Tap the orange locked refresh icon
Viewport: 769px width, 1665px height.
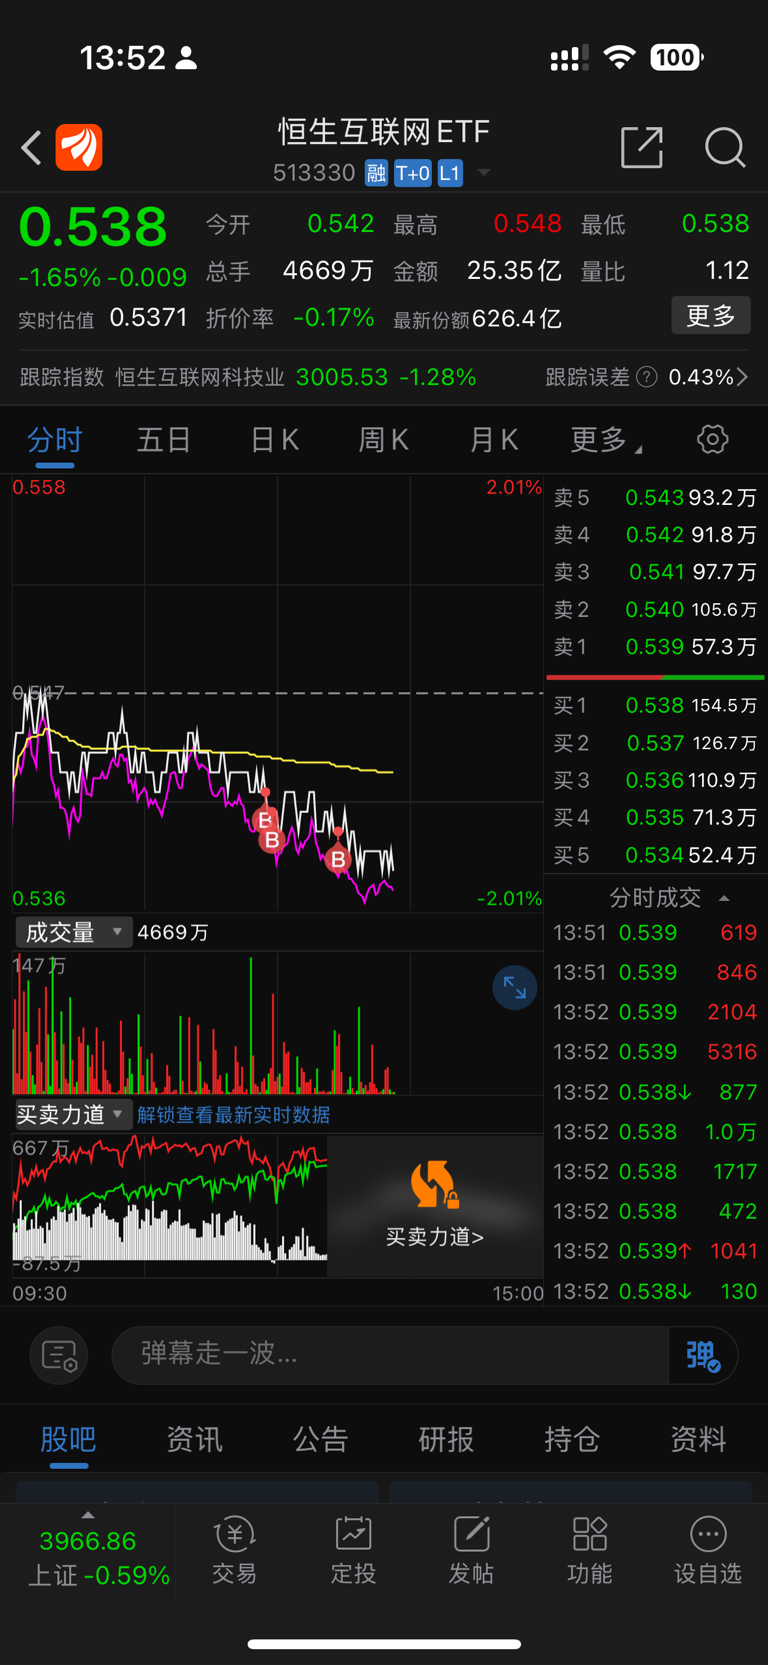[434, 1184]
